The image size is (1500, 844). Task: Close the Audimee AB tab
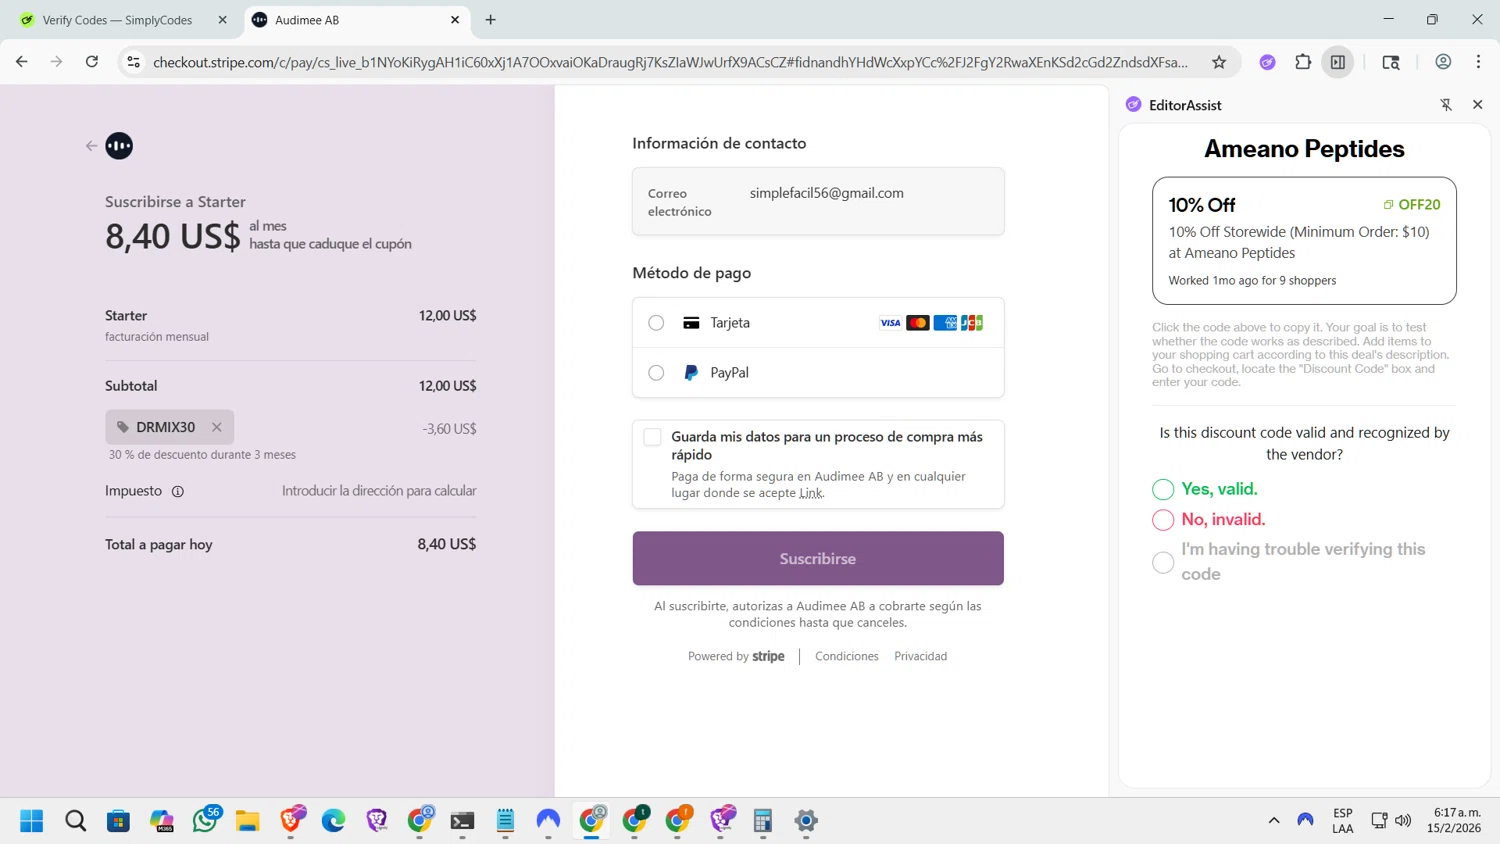455,20
